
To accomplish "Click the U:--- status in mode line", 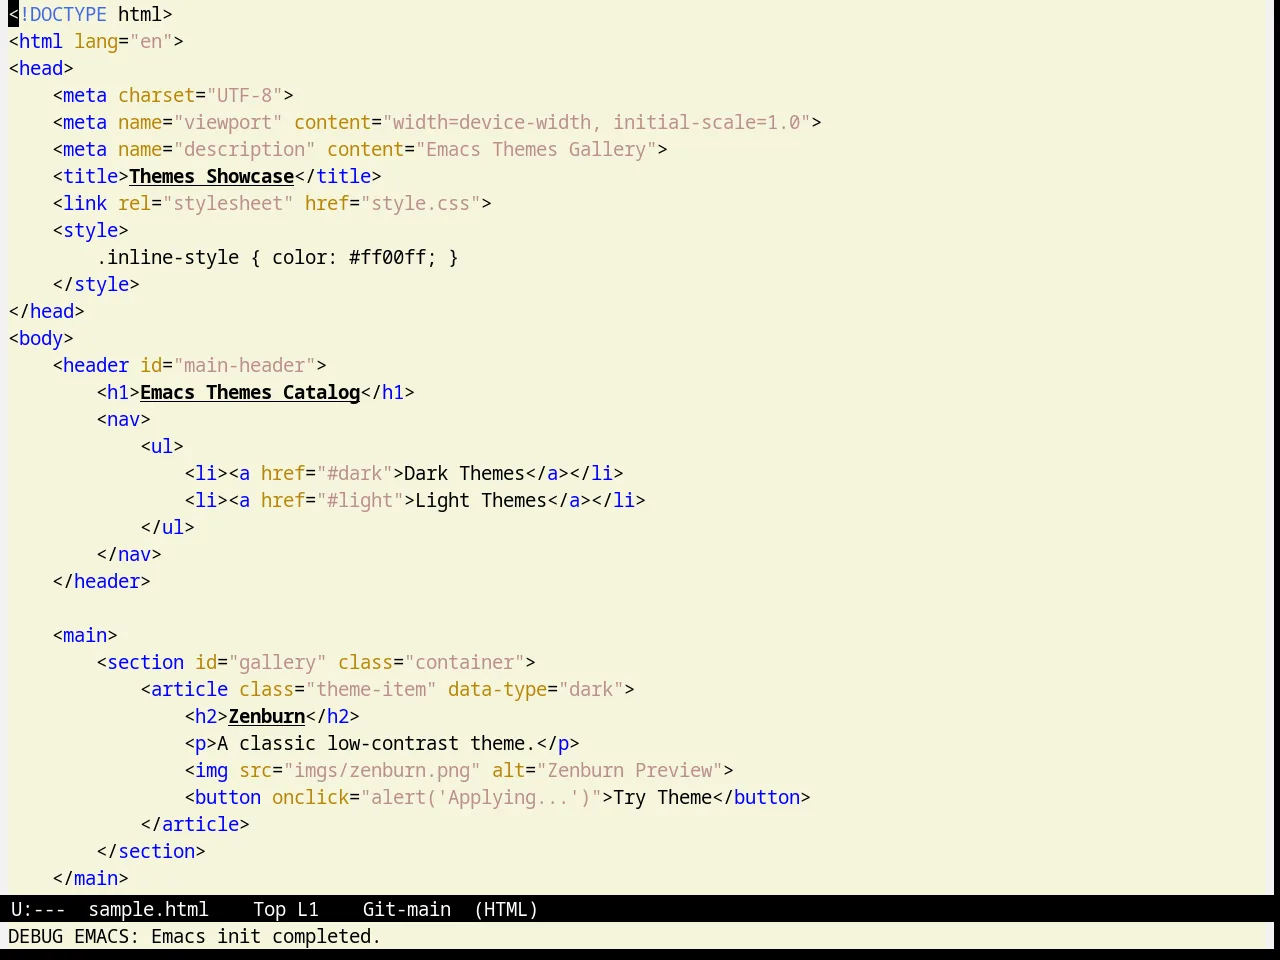I will [x=38, y=909].
